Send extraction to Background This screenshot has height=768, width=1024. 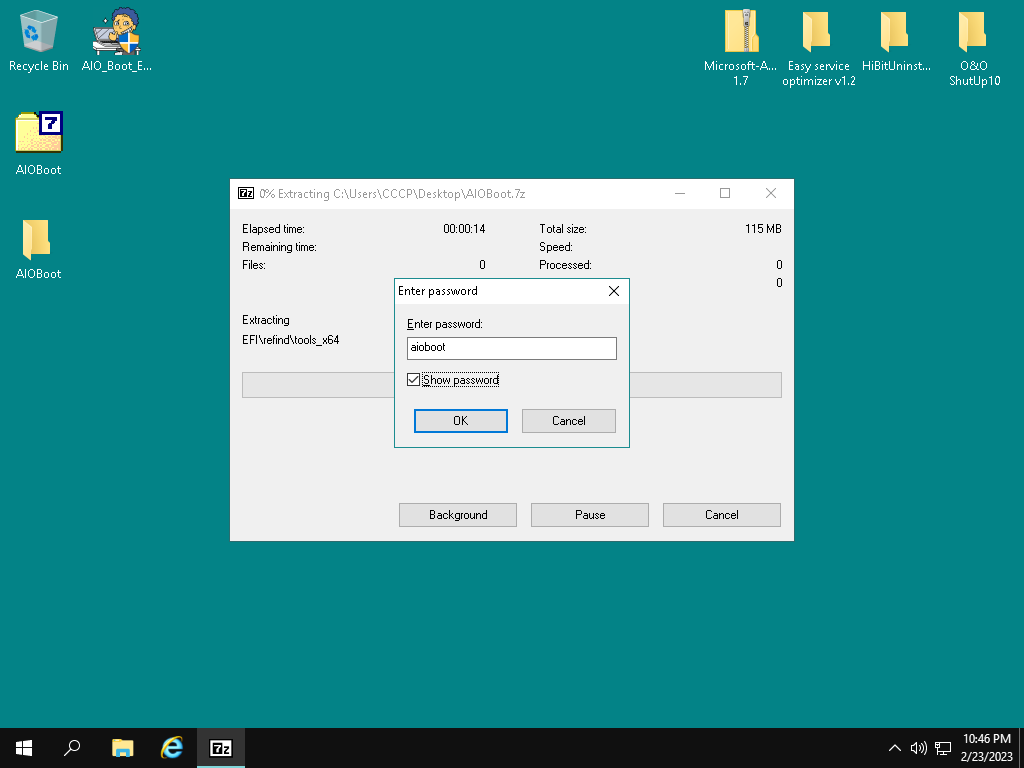tap(457, 515)
